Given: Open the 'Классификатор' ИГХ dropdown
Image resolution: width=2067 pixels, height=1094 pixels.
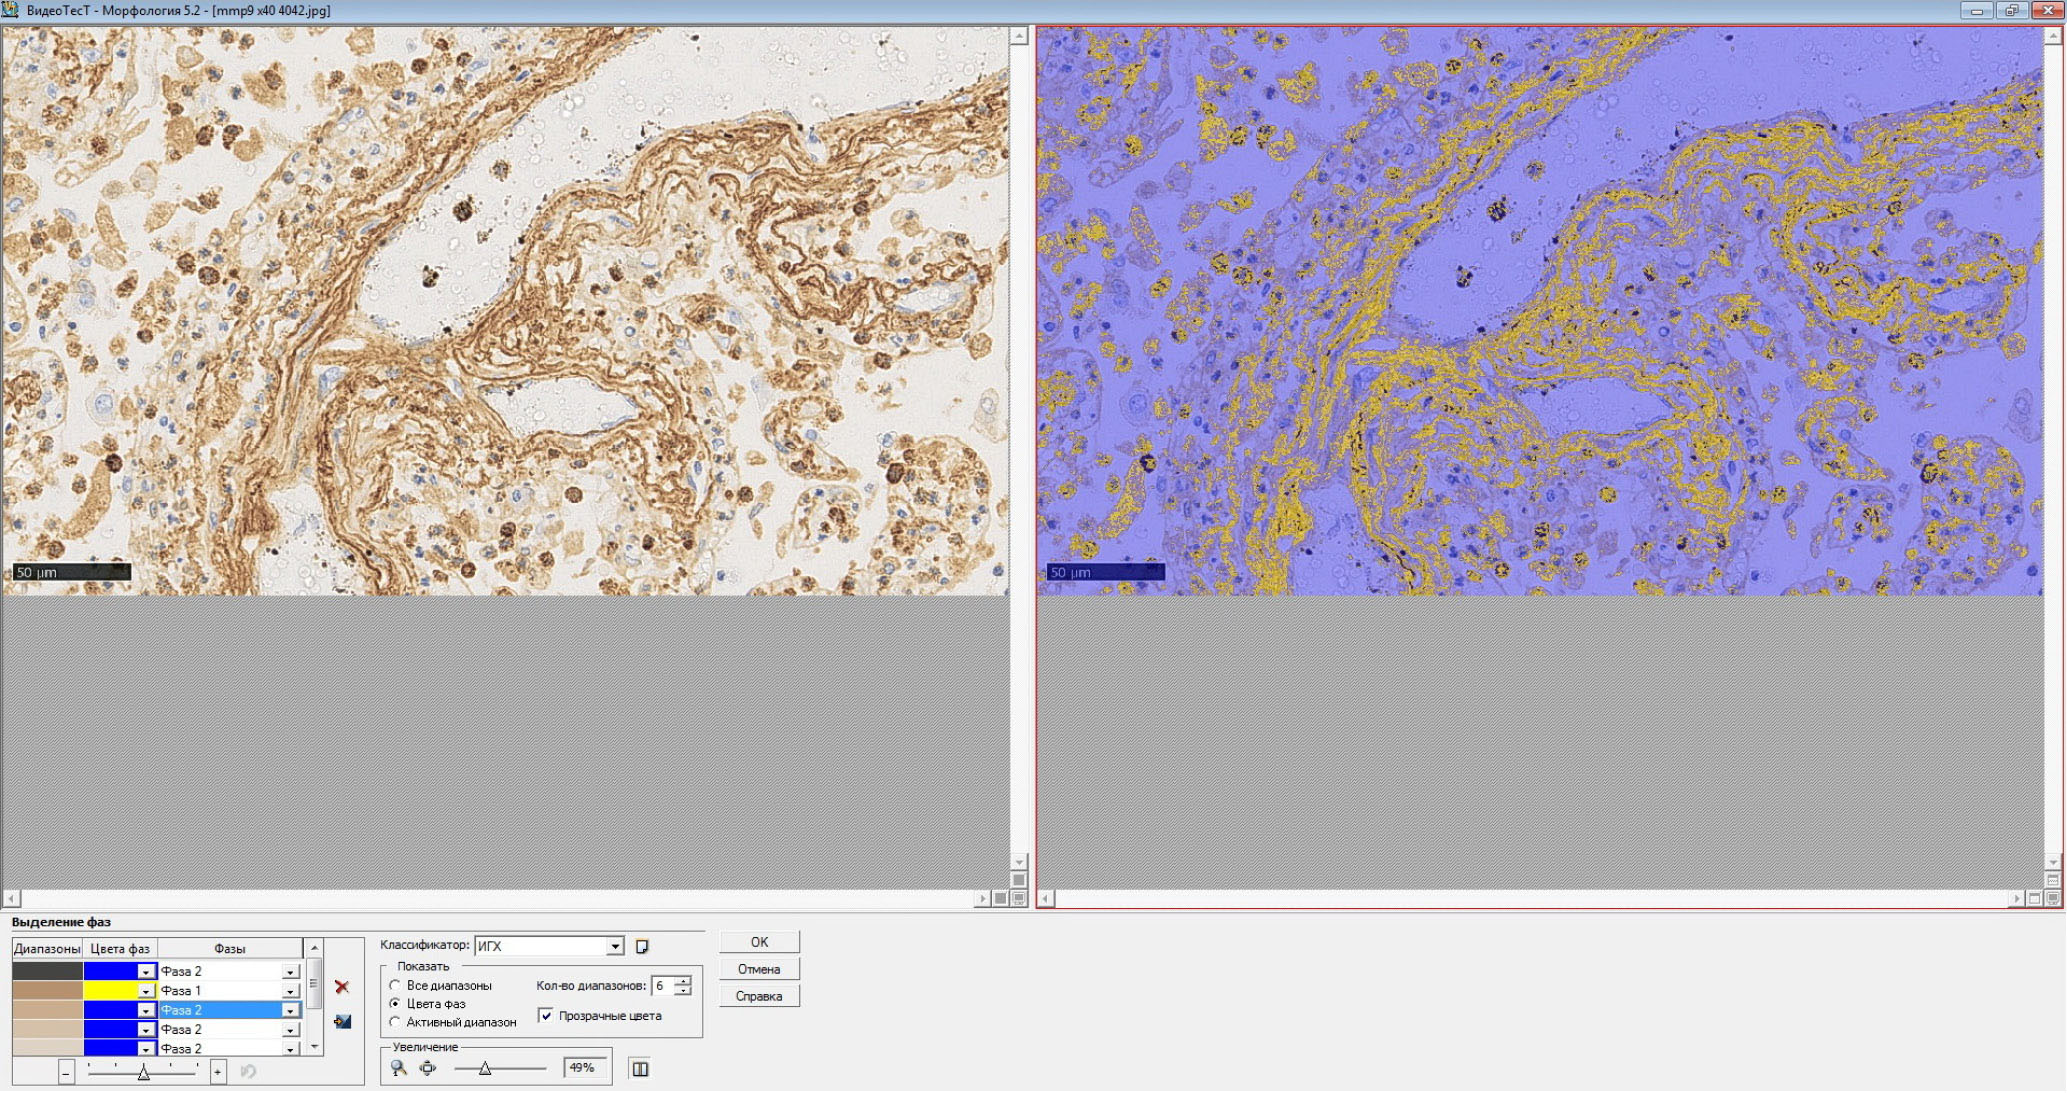Looking at the screenshot, I should point(615,946).
